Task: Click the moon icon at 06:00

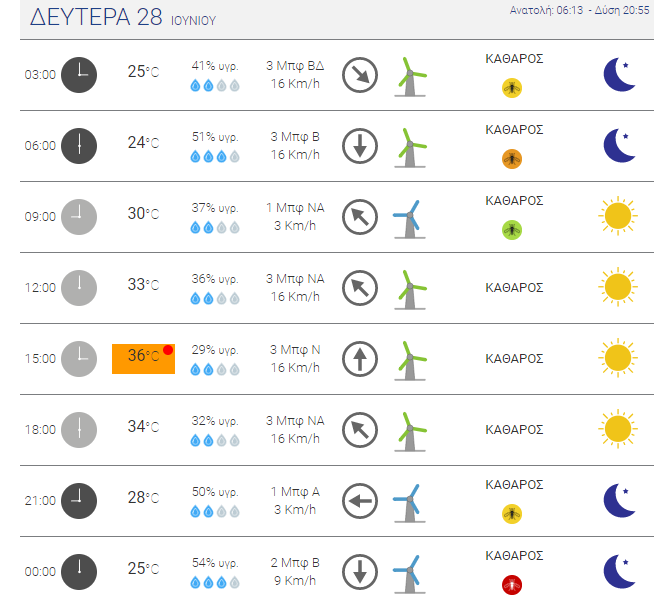Action: 619,145
